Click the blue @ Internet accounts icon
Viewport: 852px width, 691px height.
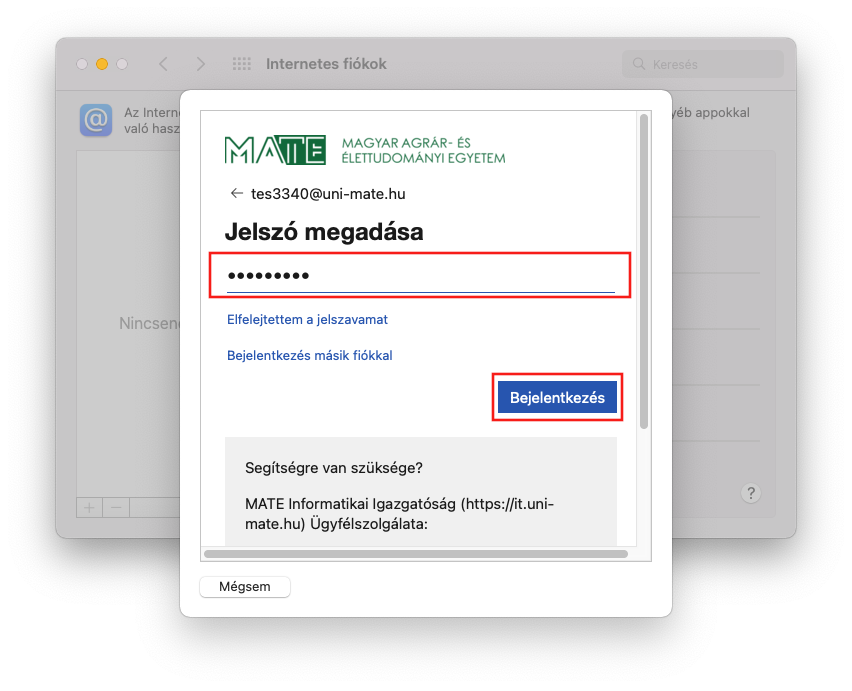[96, 121]
